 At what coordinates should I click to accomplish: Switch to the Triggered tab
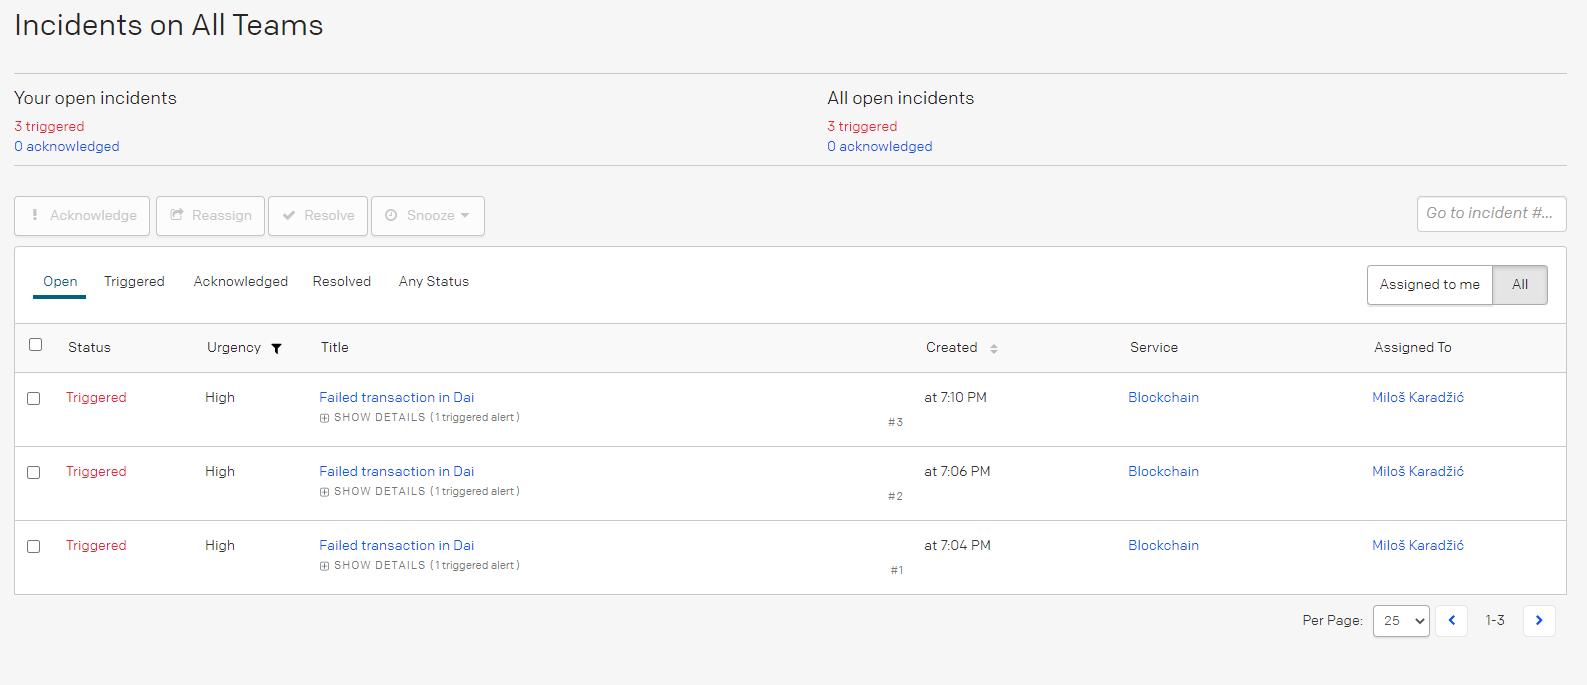click(134, 282)
